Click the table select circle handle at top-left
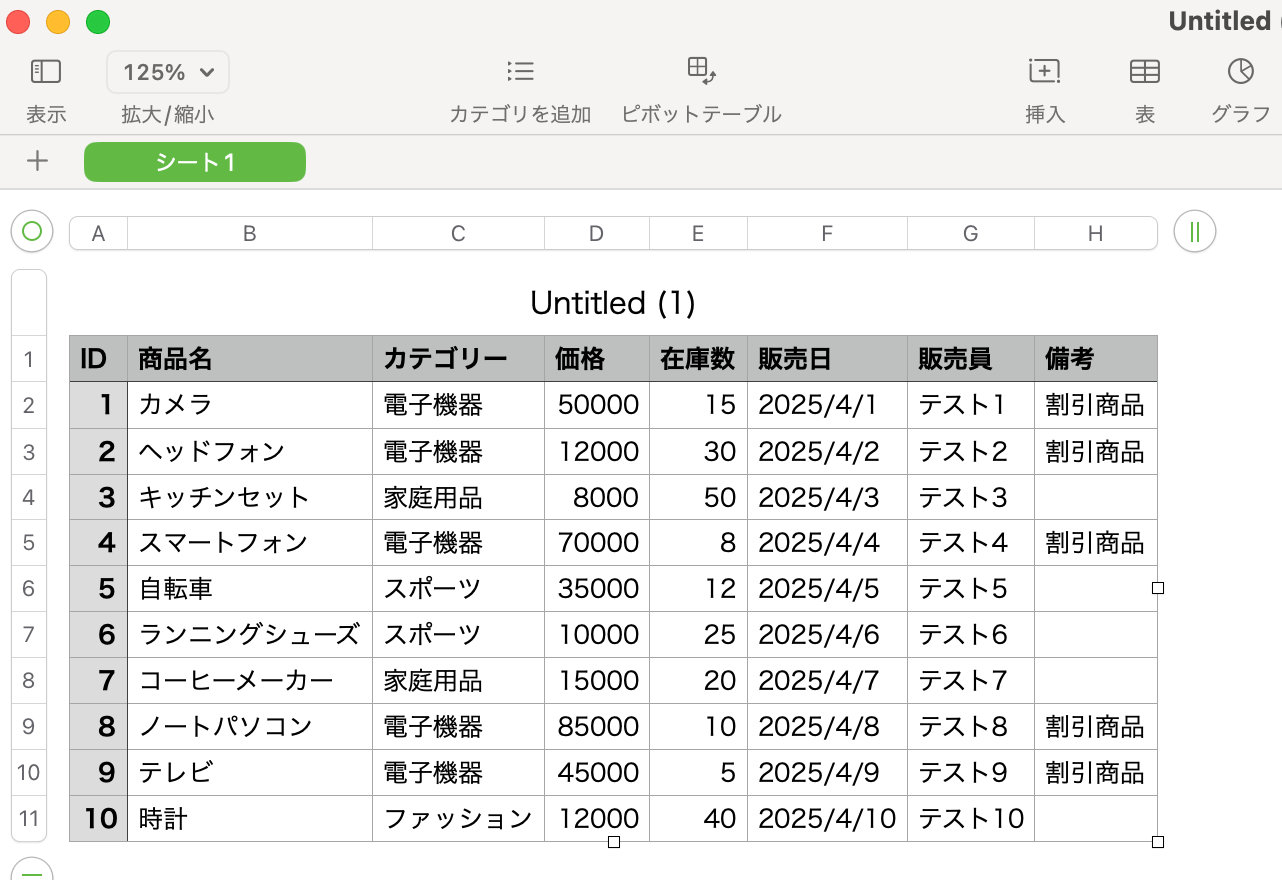 pyautogui.click(x=31, y=232)
